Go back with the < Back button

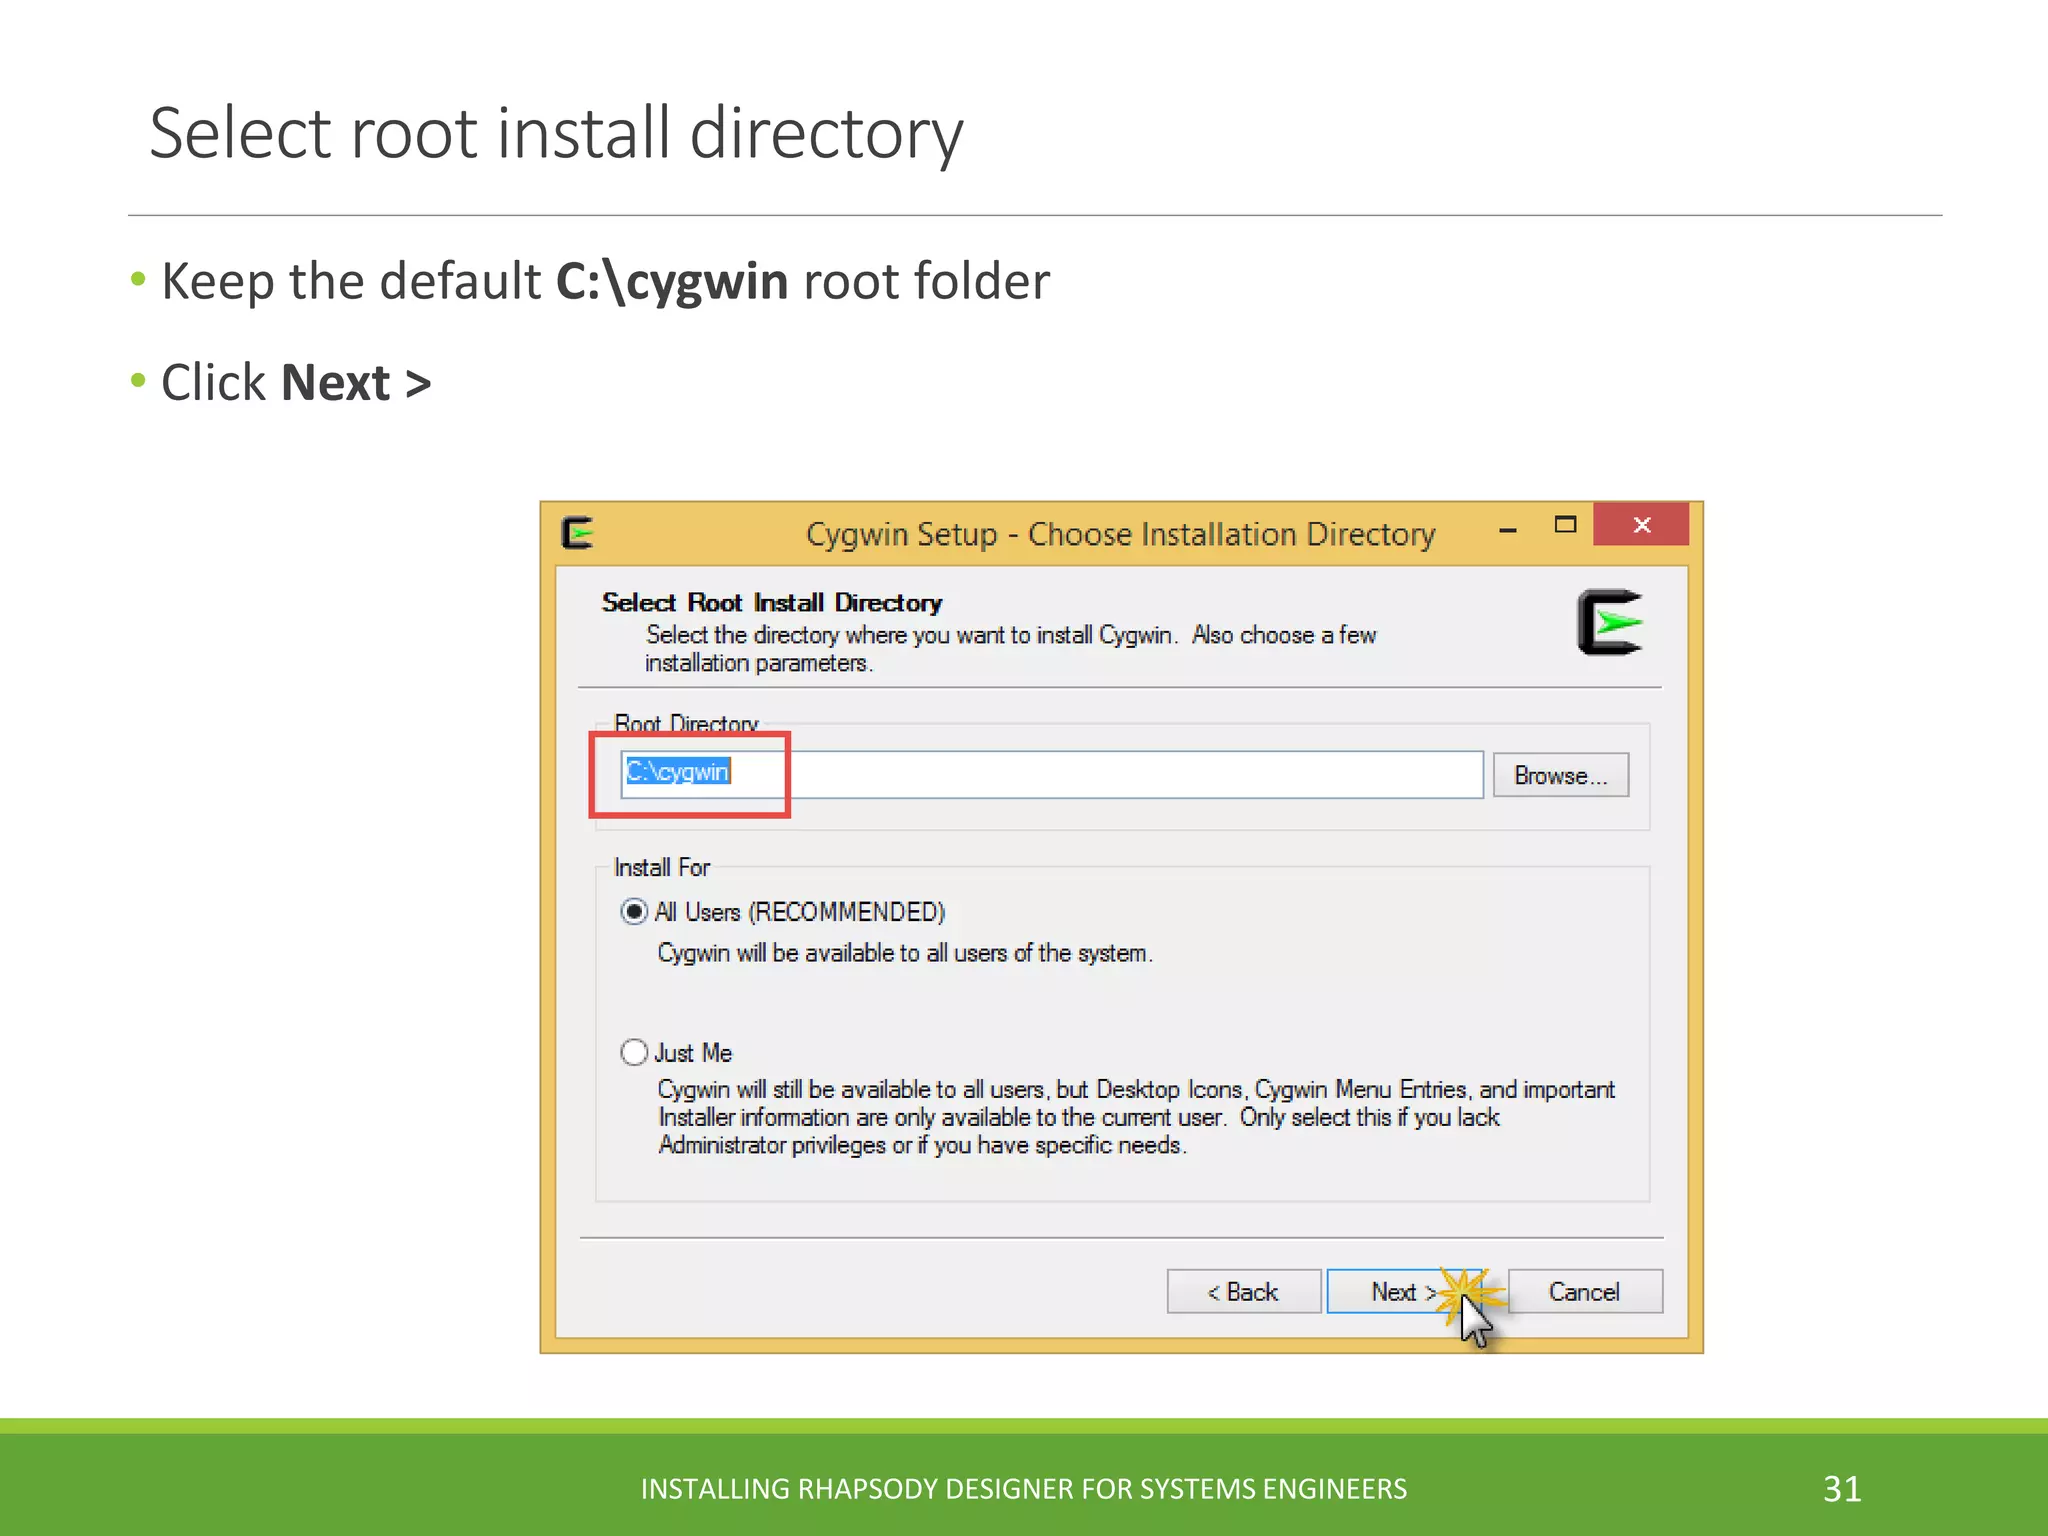1243,1291
